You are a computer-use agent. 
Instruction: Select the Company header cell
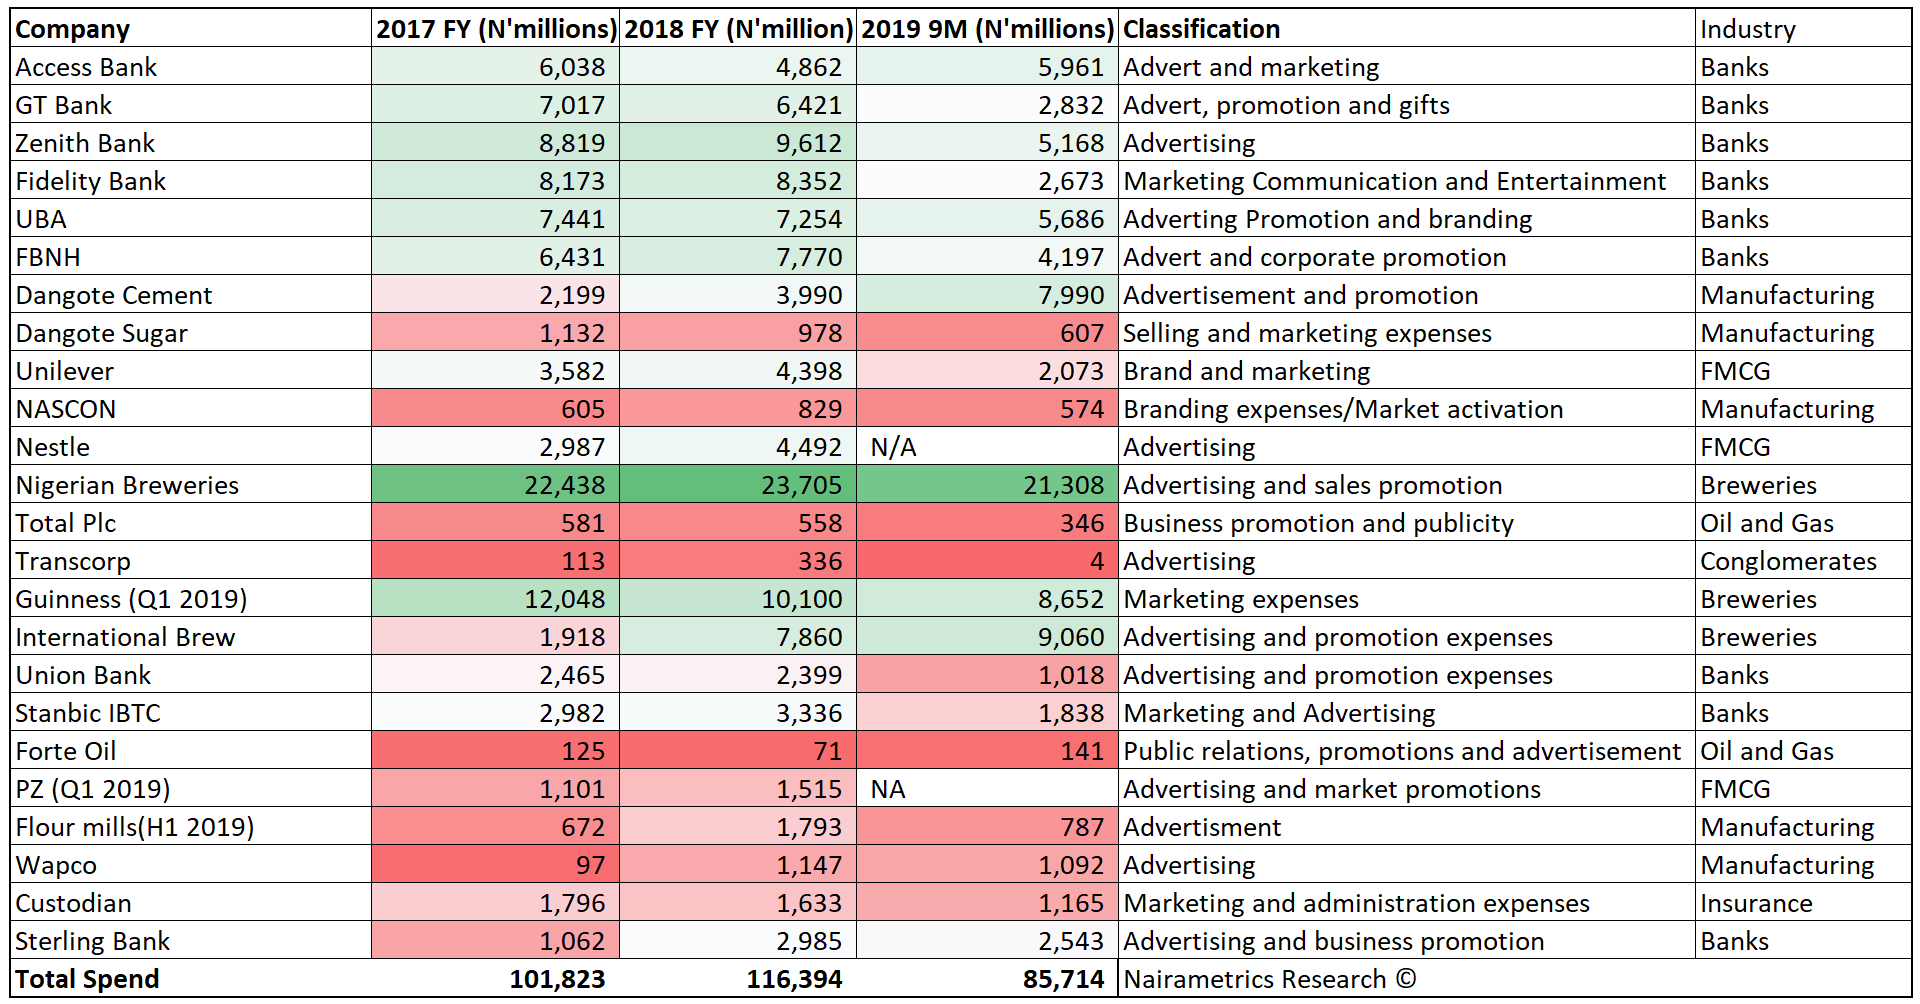pyautogui.click(x=191, y=29)
